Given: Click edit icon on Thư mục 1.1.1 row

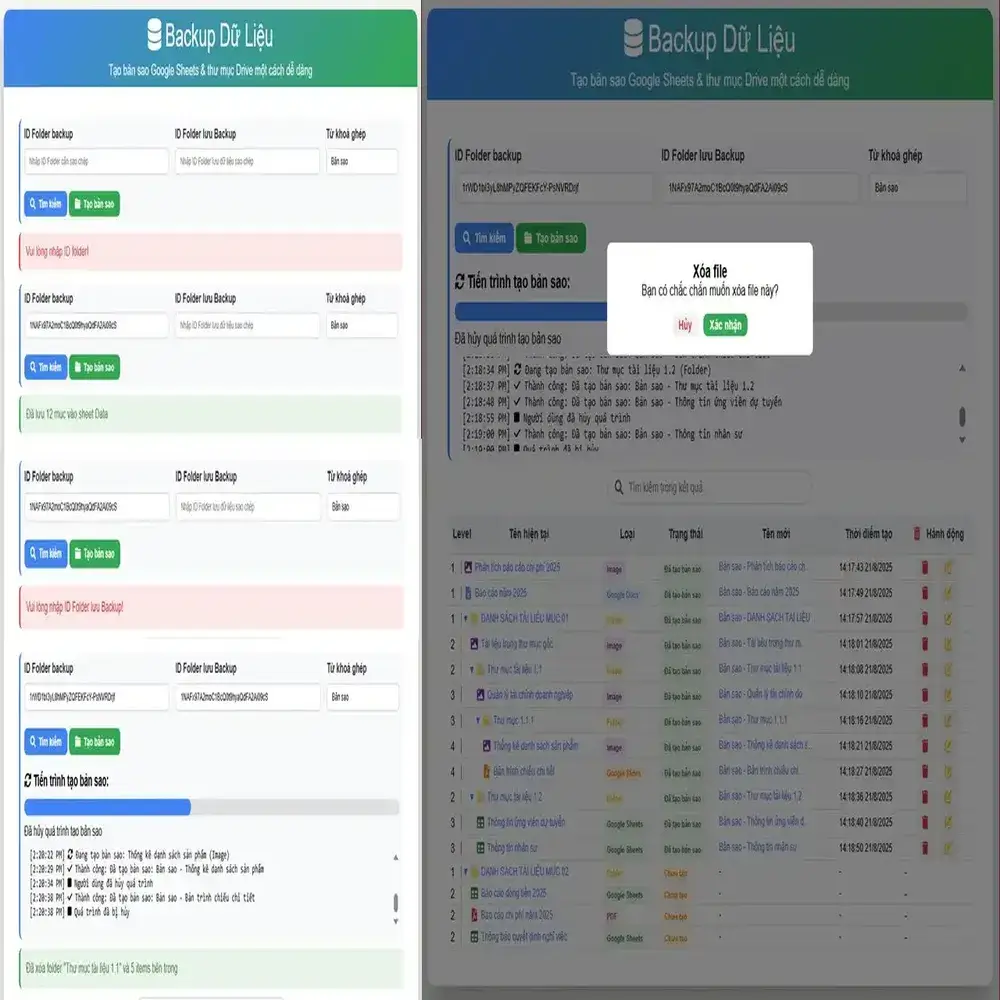Looking at the screenshot, I should (948, 720).
